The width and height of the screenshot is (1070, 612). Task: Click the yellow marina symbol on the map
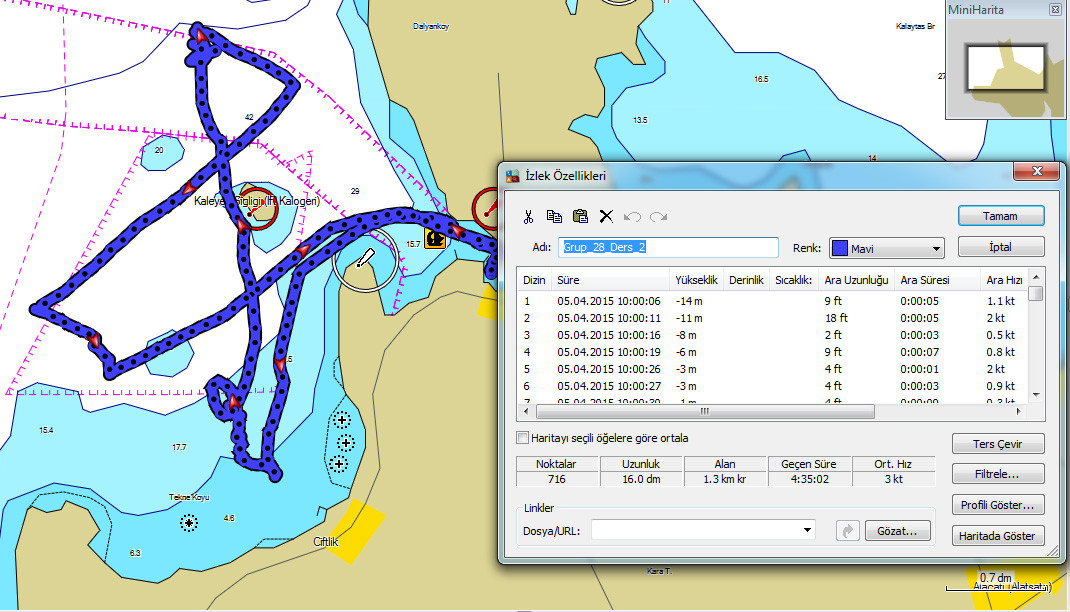pos(435,239)
